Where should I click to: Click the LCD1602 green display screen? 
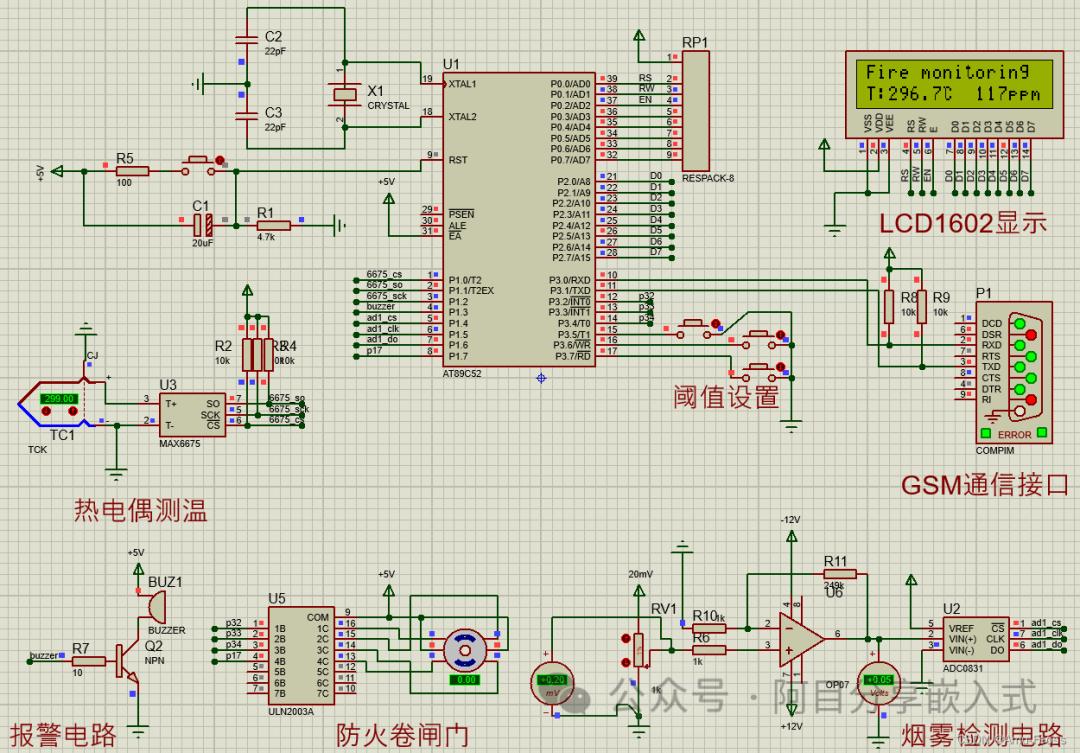click(954, 83)
